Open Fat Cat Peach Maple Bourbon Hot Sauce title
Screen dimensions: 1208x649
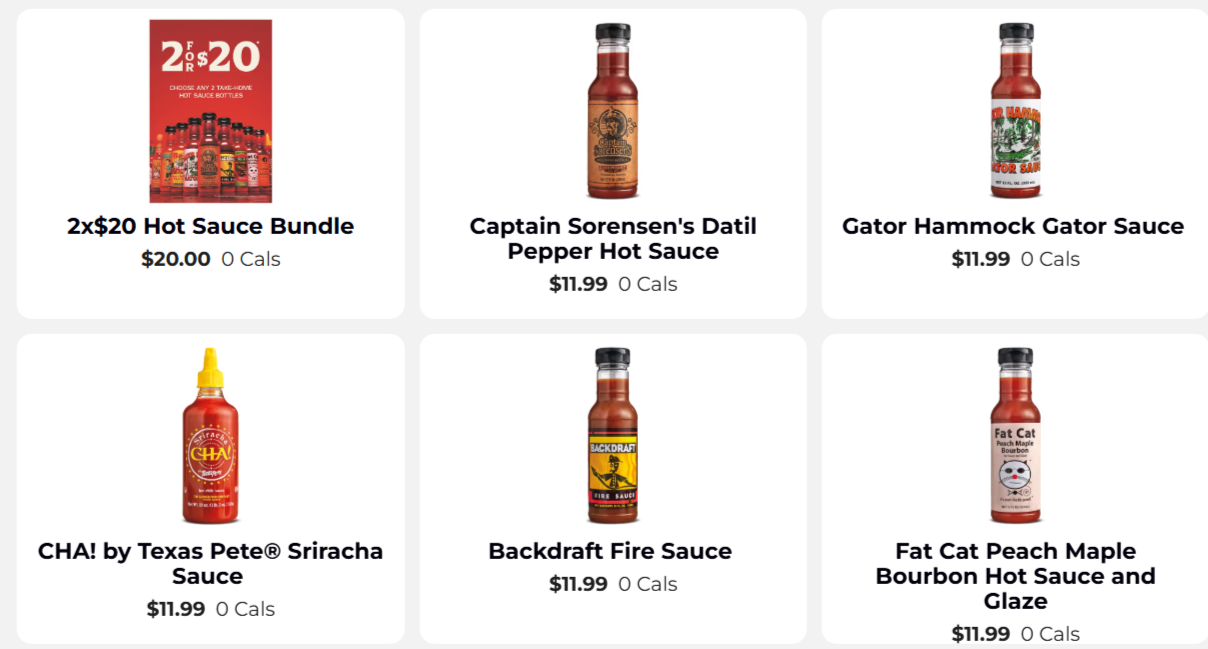point(1015,576)
